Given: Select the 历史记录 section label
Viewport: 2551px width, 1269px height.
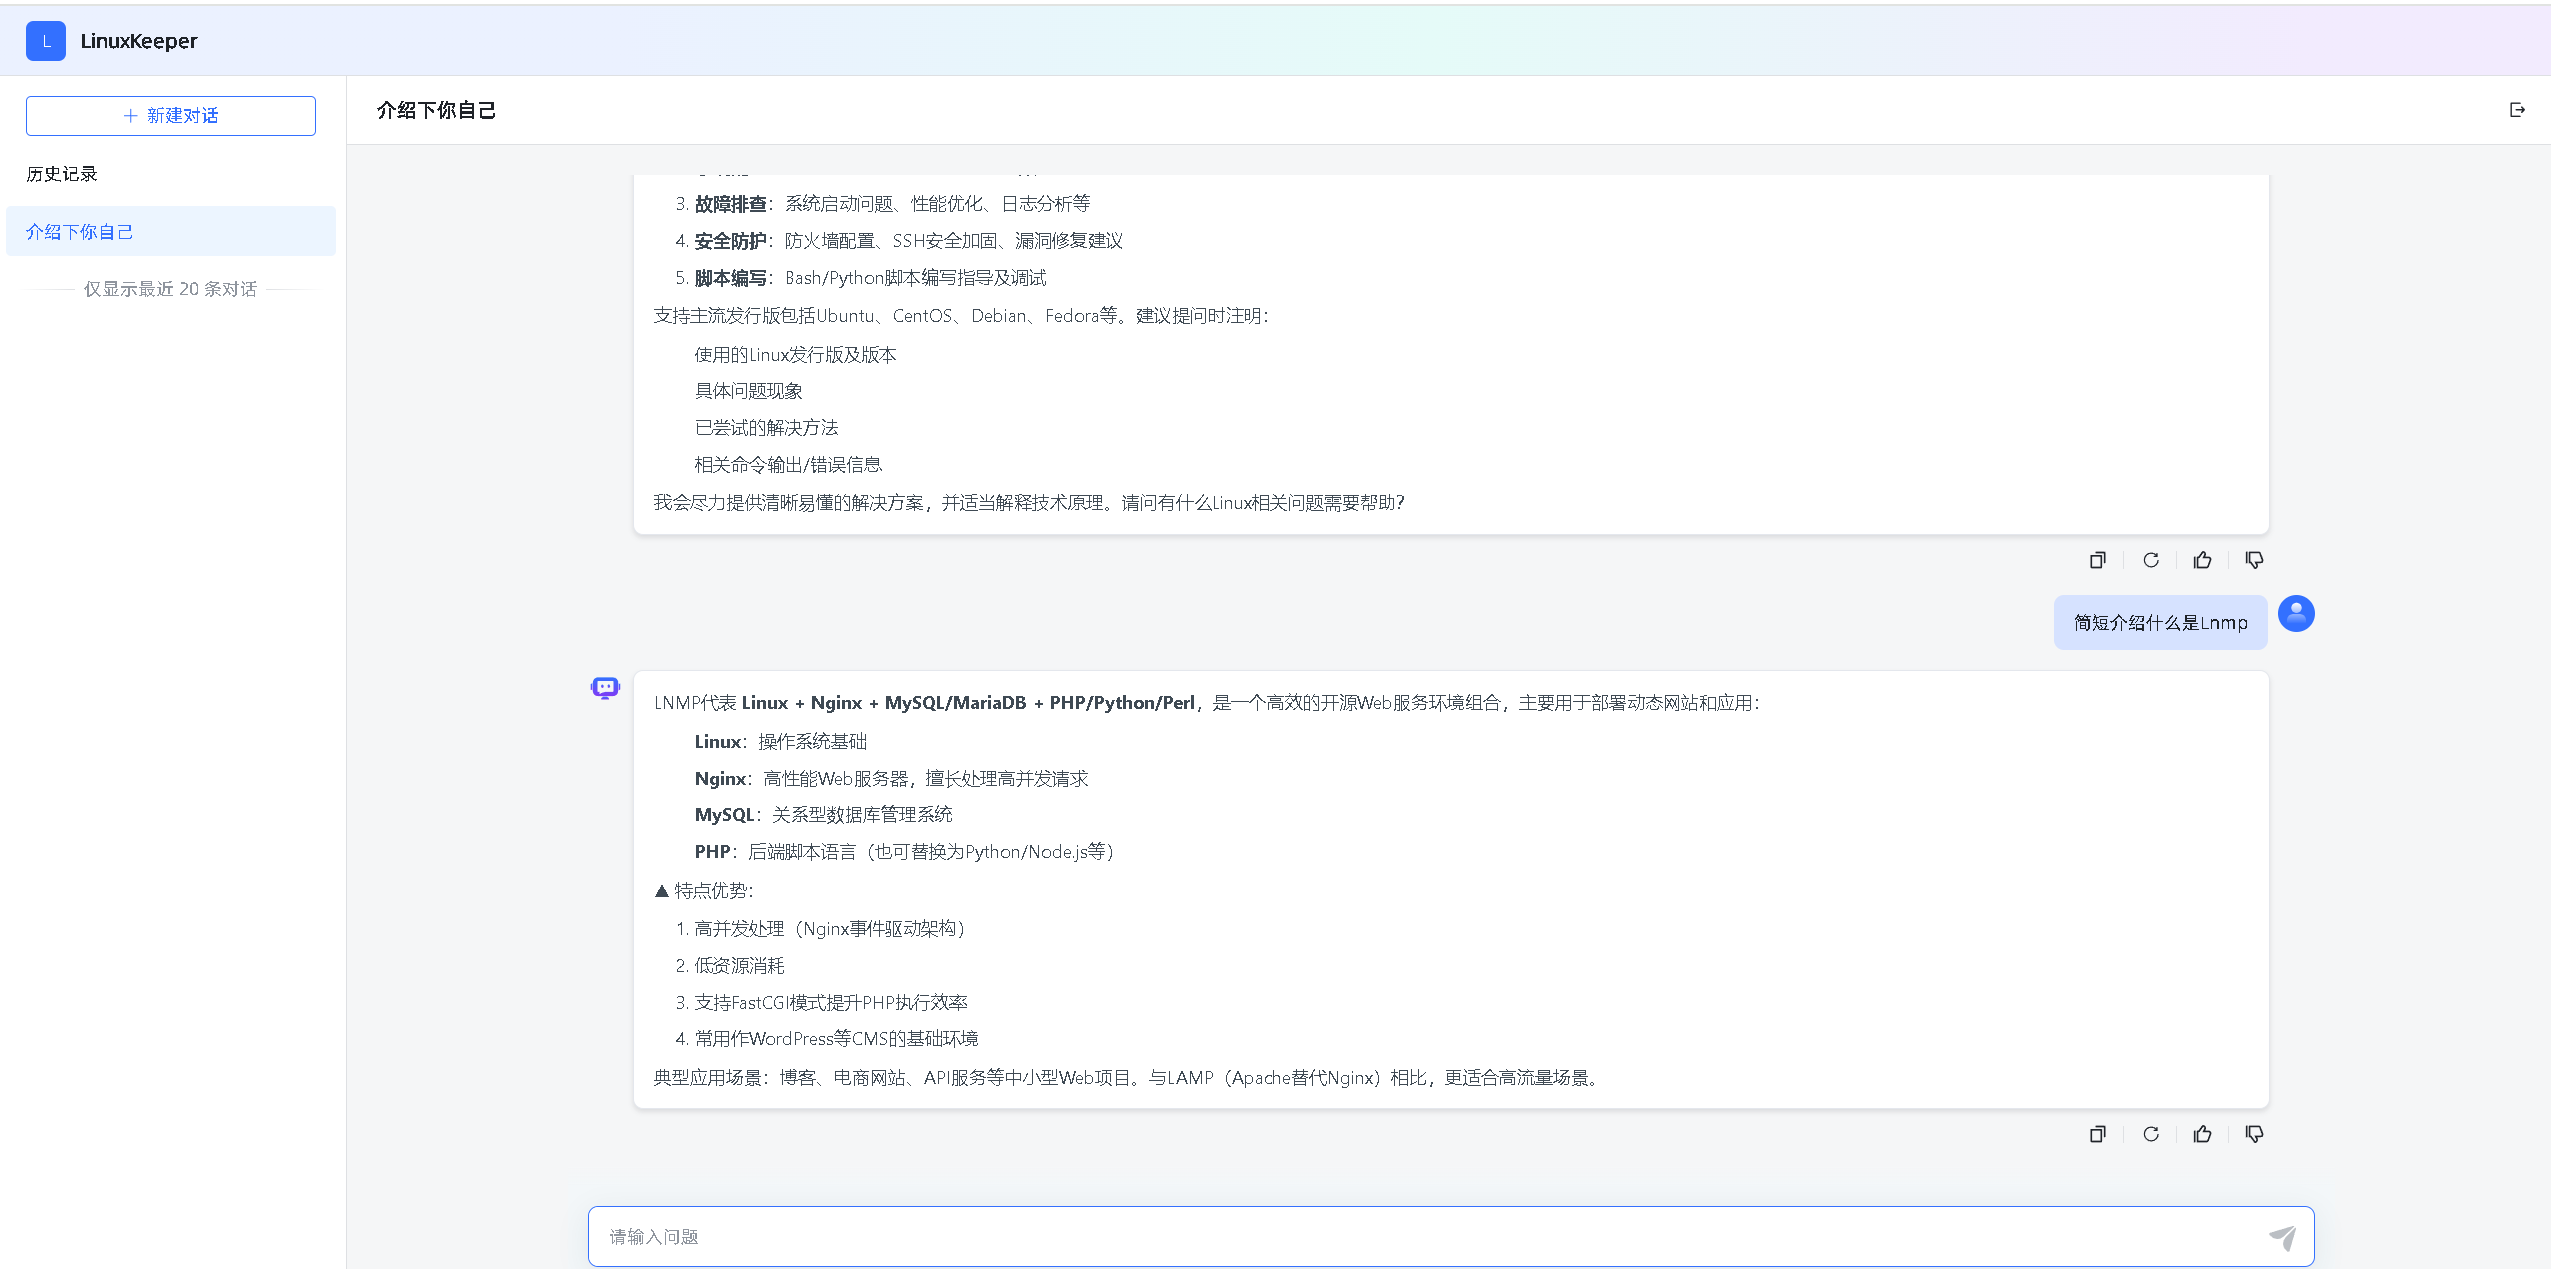Looking at the screenshot, I should pos(61,173).
